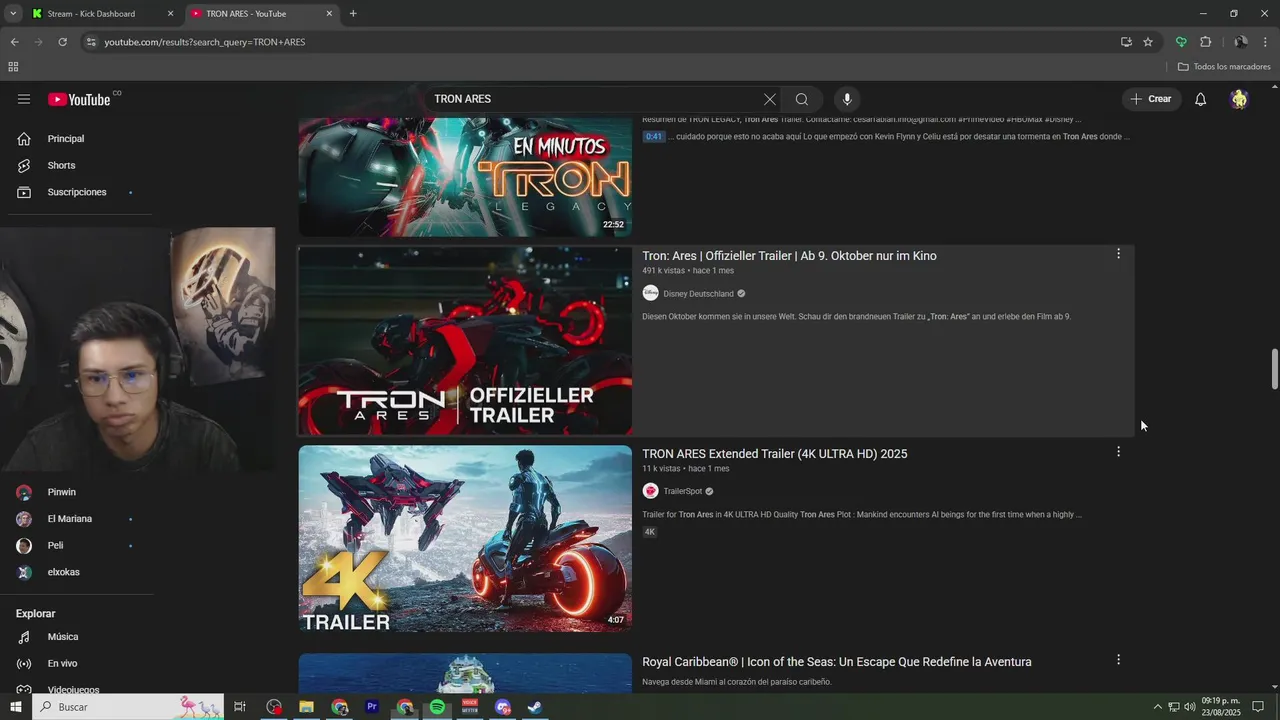Go back with browser back arrow
The width and height of the screenshot is (1280, 720).
click(14, 42)
